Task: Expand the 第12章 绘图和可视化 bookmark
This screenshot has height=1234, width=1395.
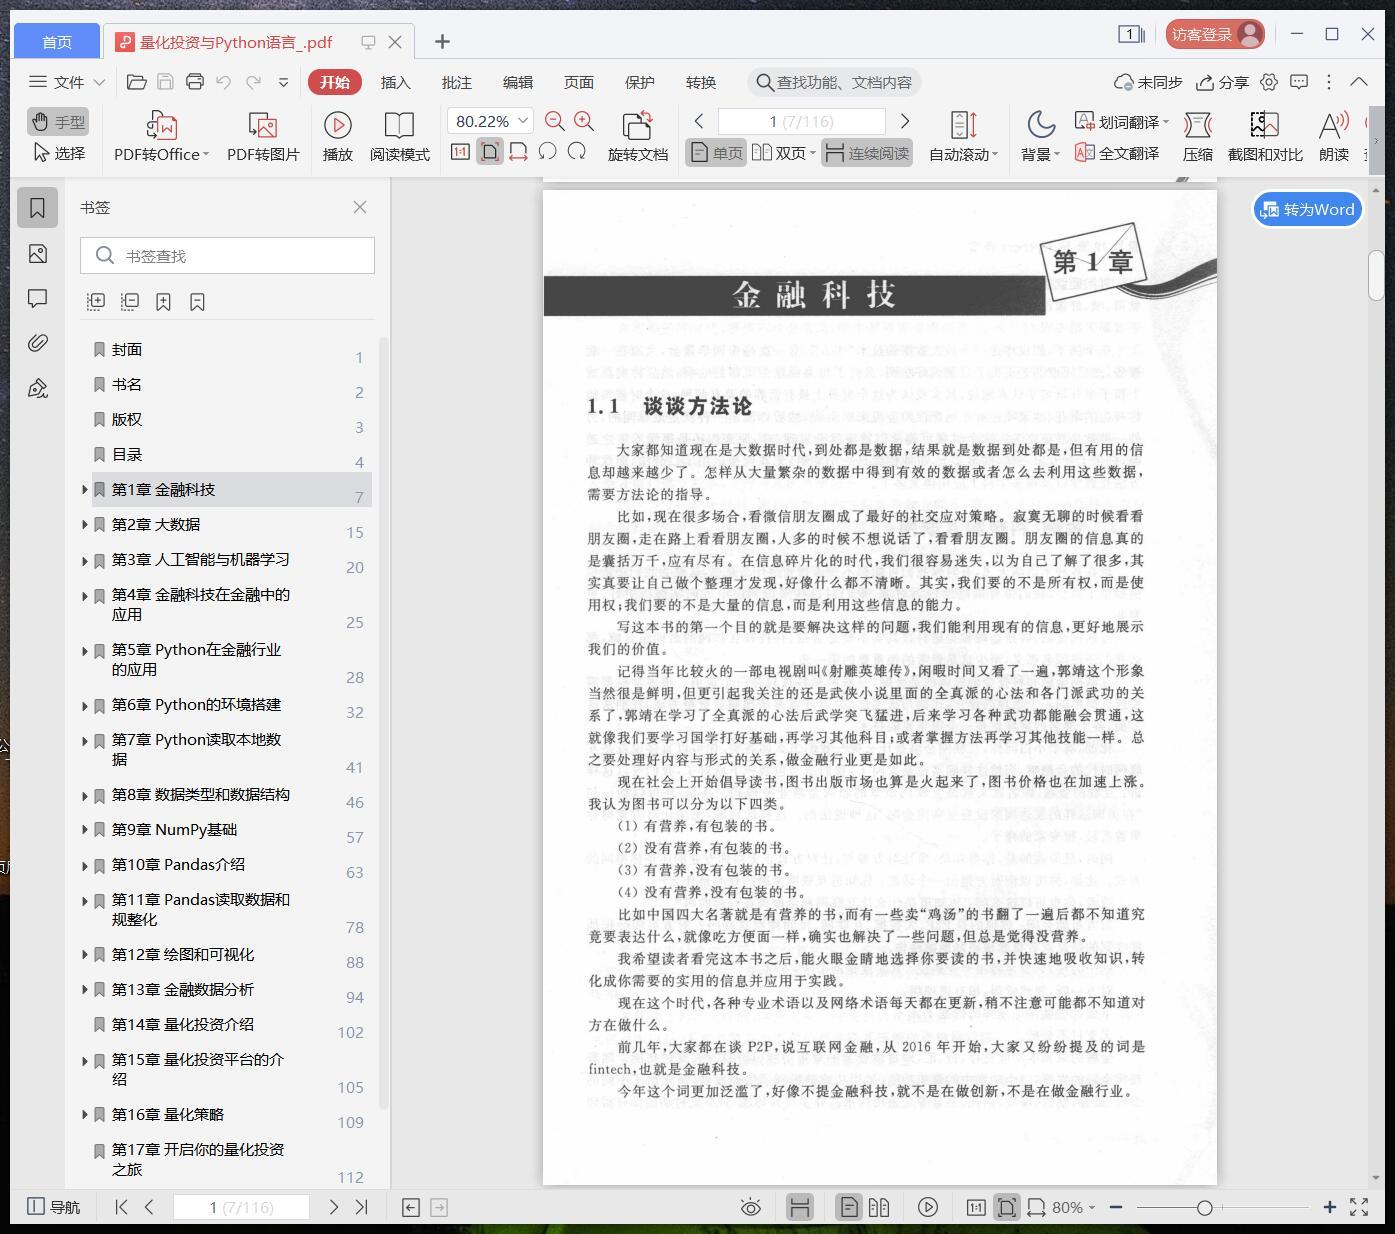Action: [x=85, y=955]
